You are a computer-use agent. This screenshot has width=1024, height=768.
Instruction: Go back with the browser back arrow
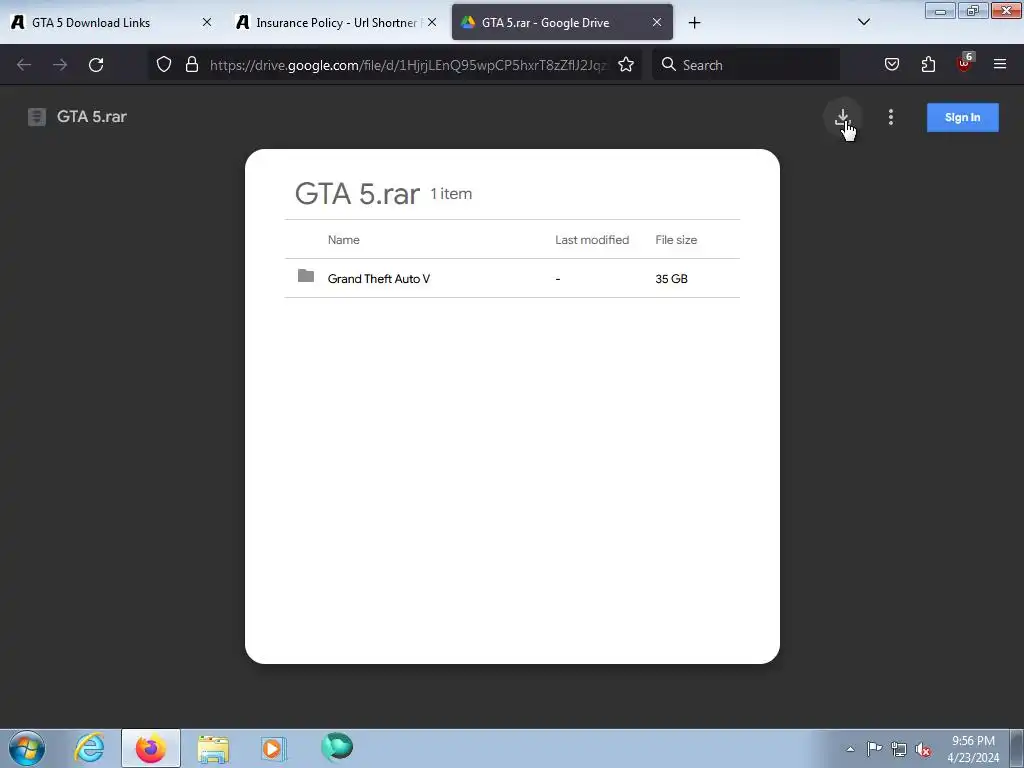[24, 65]
